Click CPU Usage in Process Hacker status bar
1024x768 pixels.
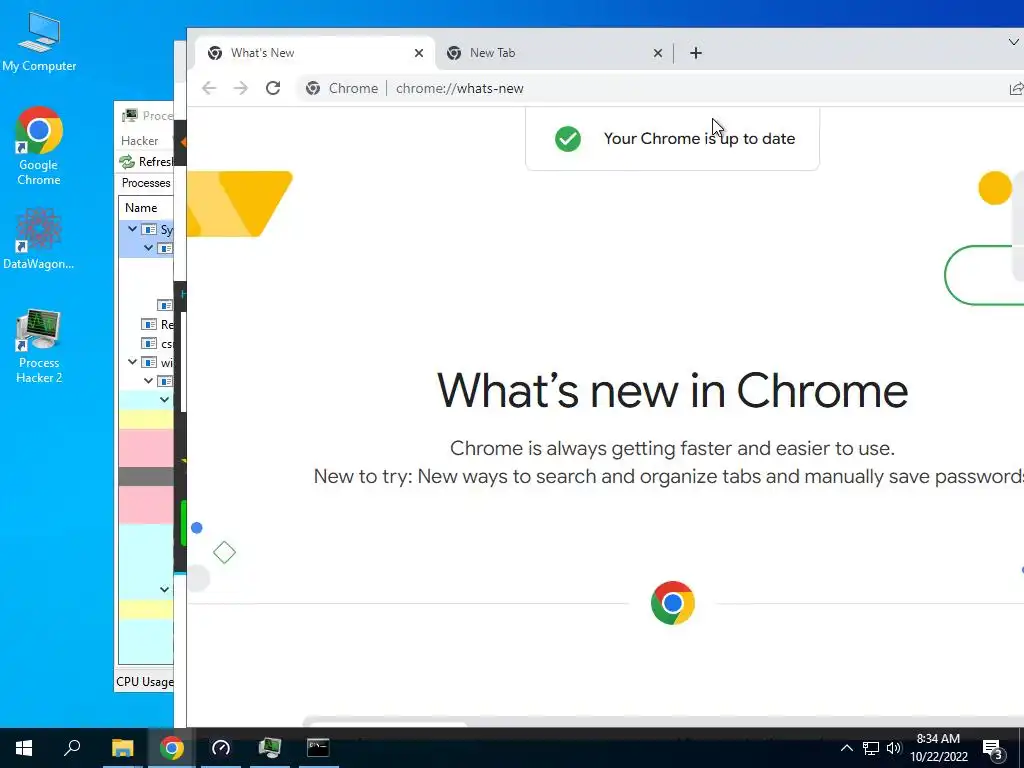[144, 682]
